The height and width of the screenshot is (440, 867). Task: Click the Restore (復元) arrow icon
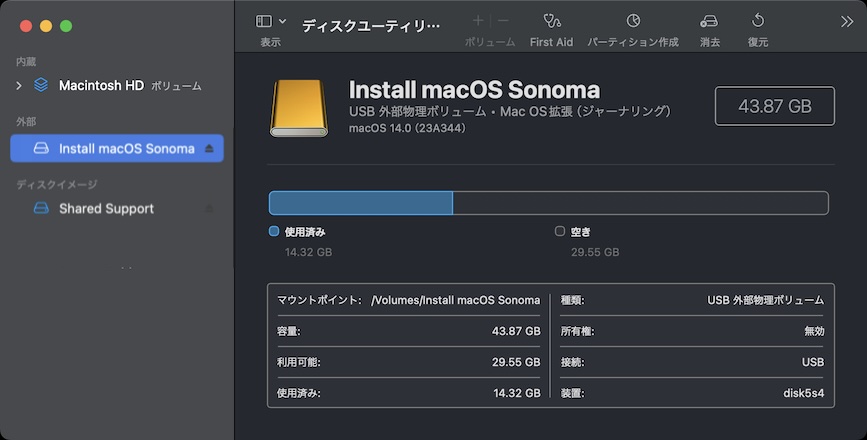[758, 21]
